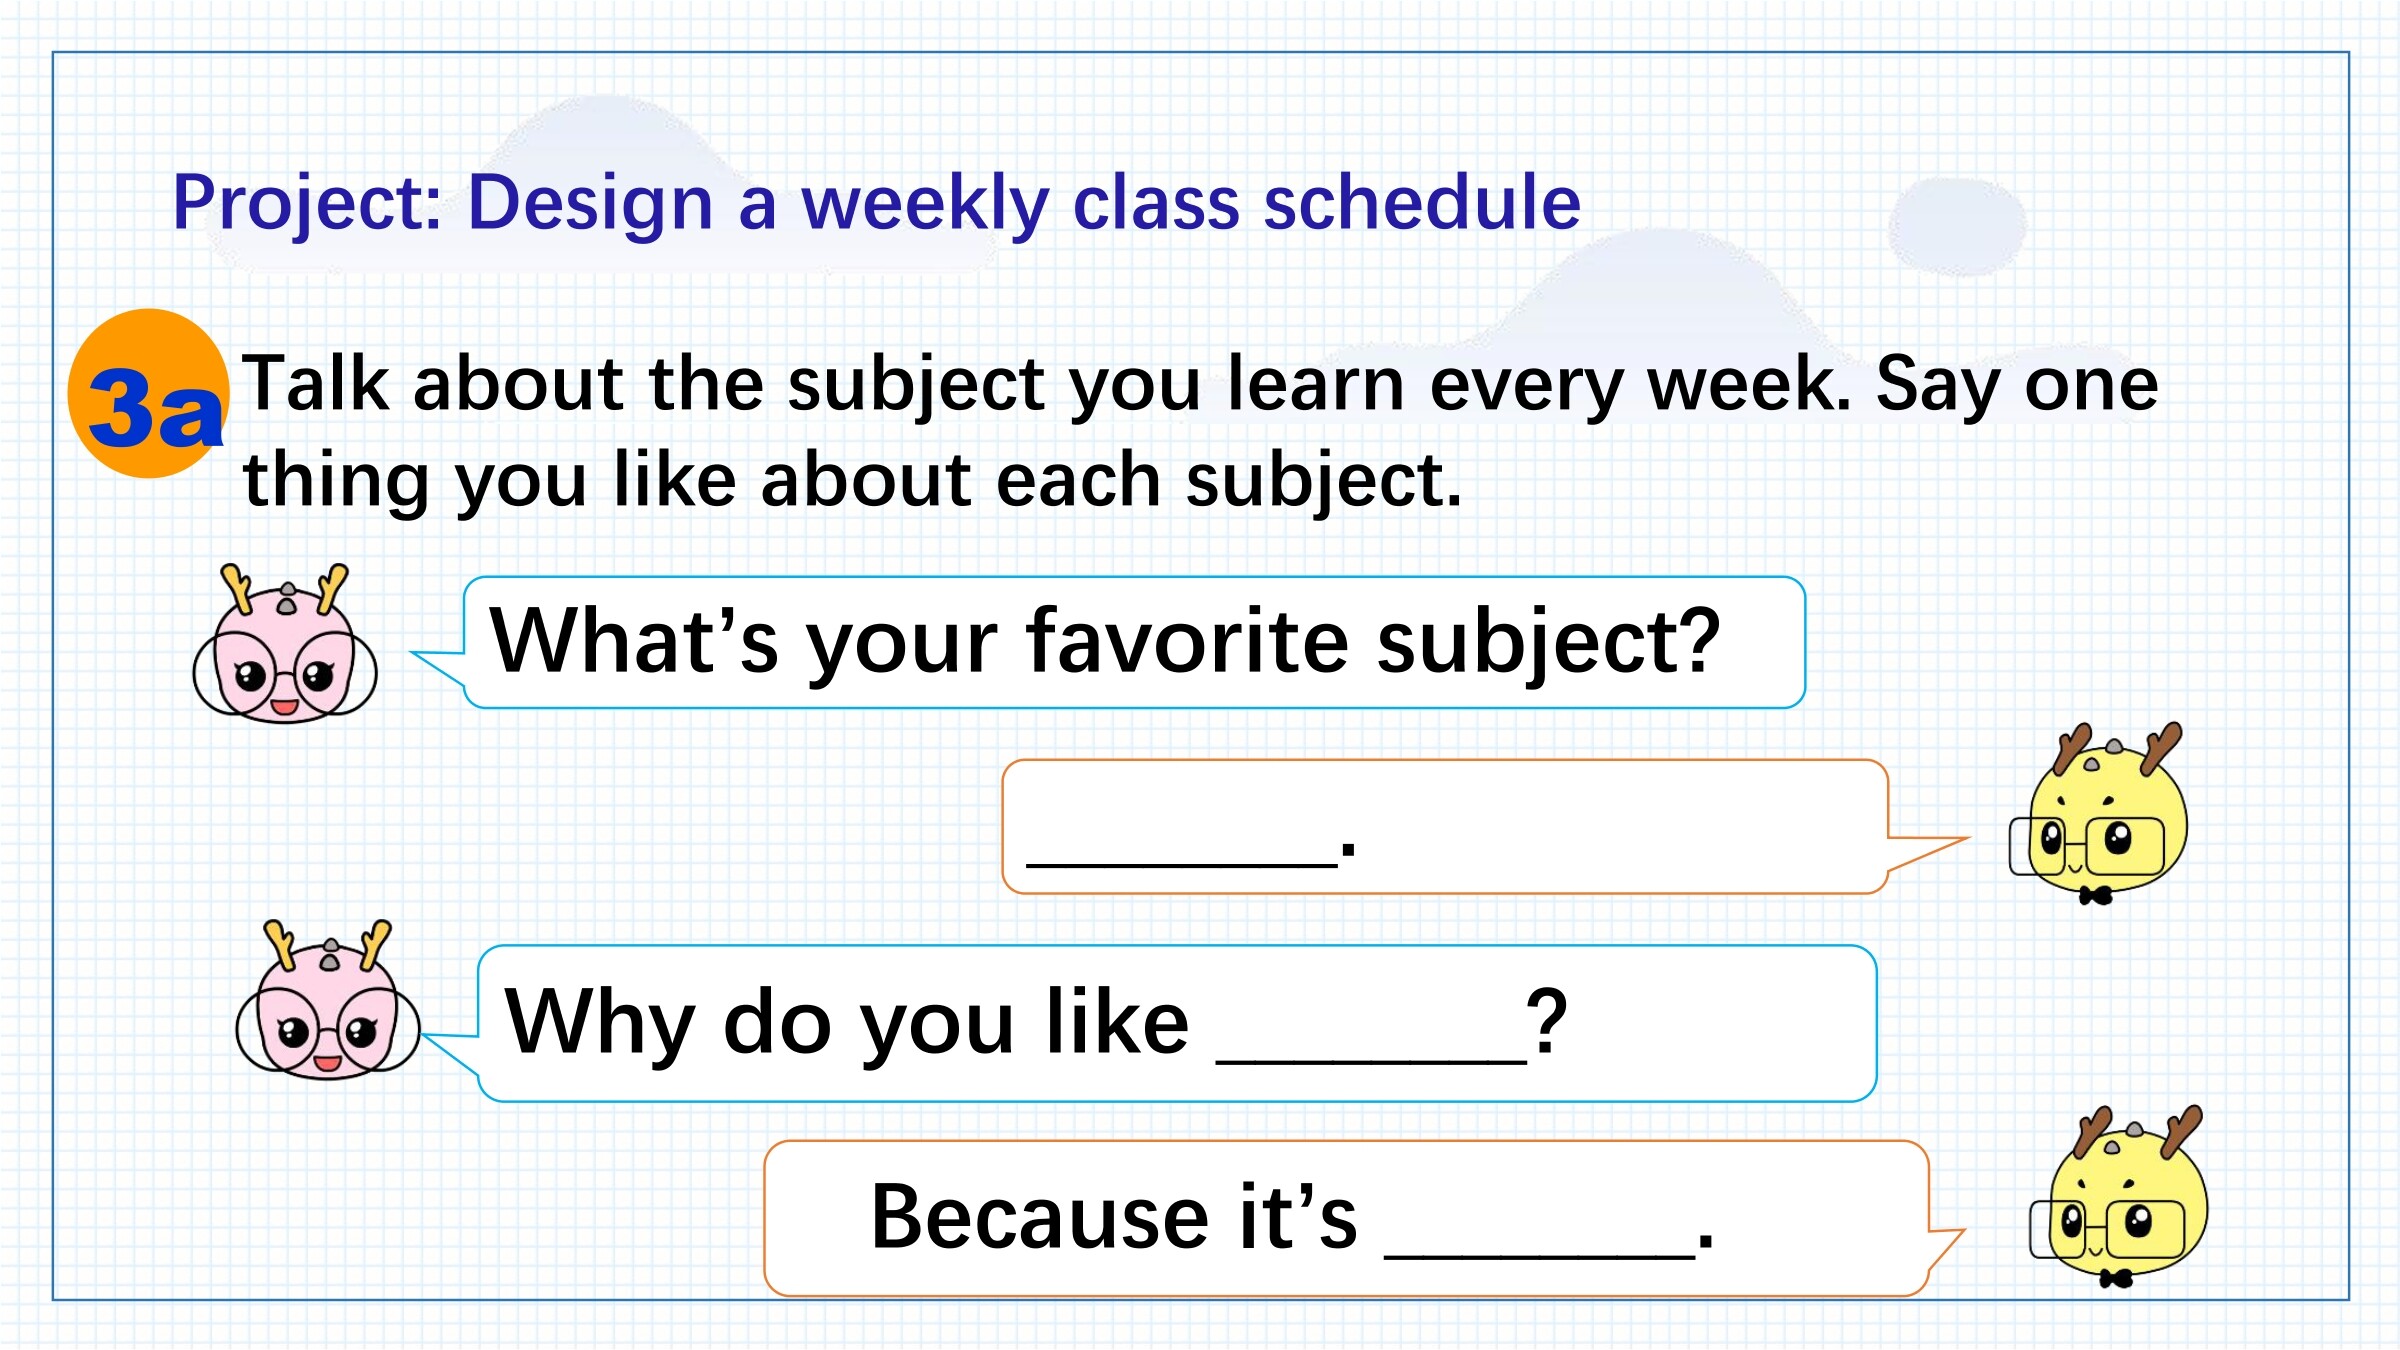Click the orange 3a circle badge
This screenshot has height=1350, width=2400.
pos(148,393)
